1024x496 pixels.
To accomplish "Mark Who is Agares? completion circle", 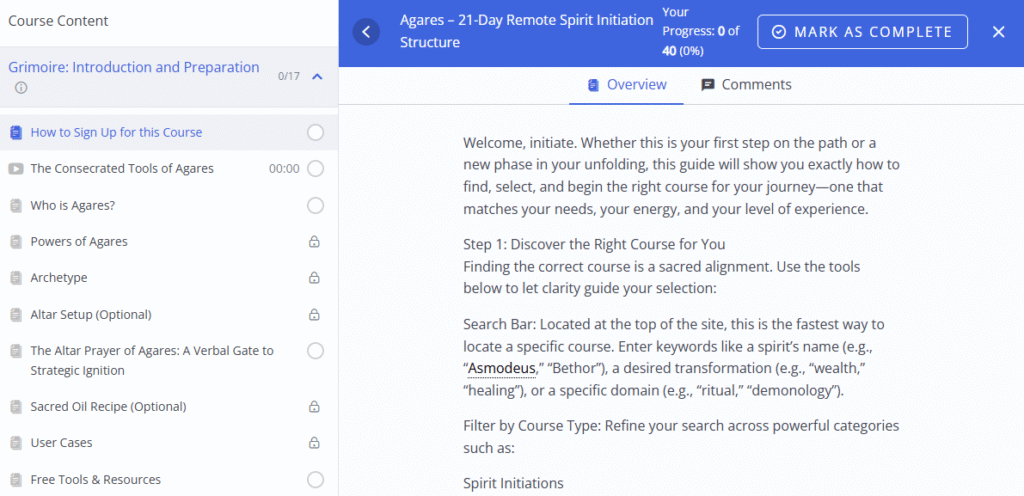I will (315, 206).
